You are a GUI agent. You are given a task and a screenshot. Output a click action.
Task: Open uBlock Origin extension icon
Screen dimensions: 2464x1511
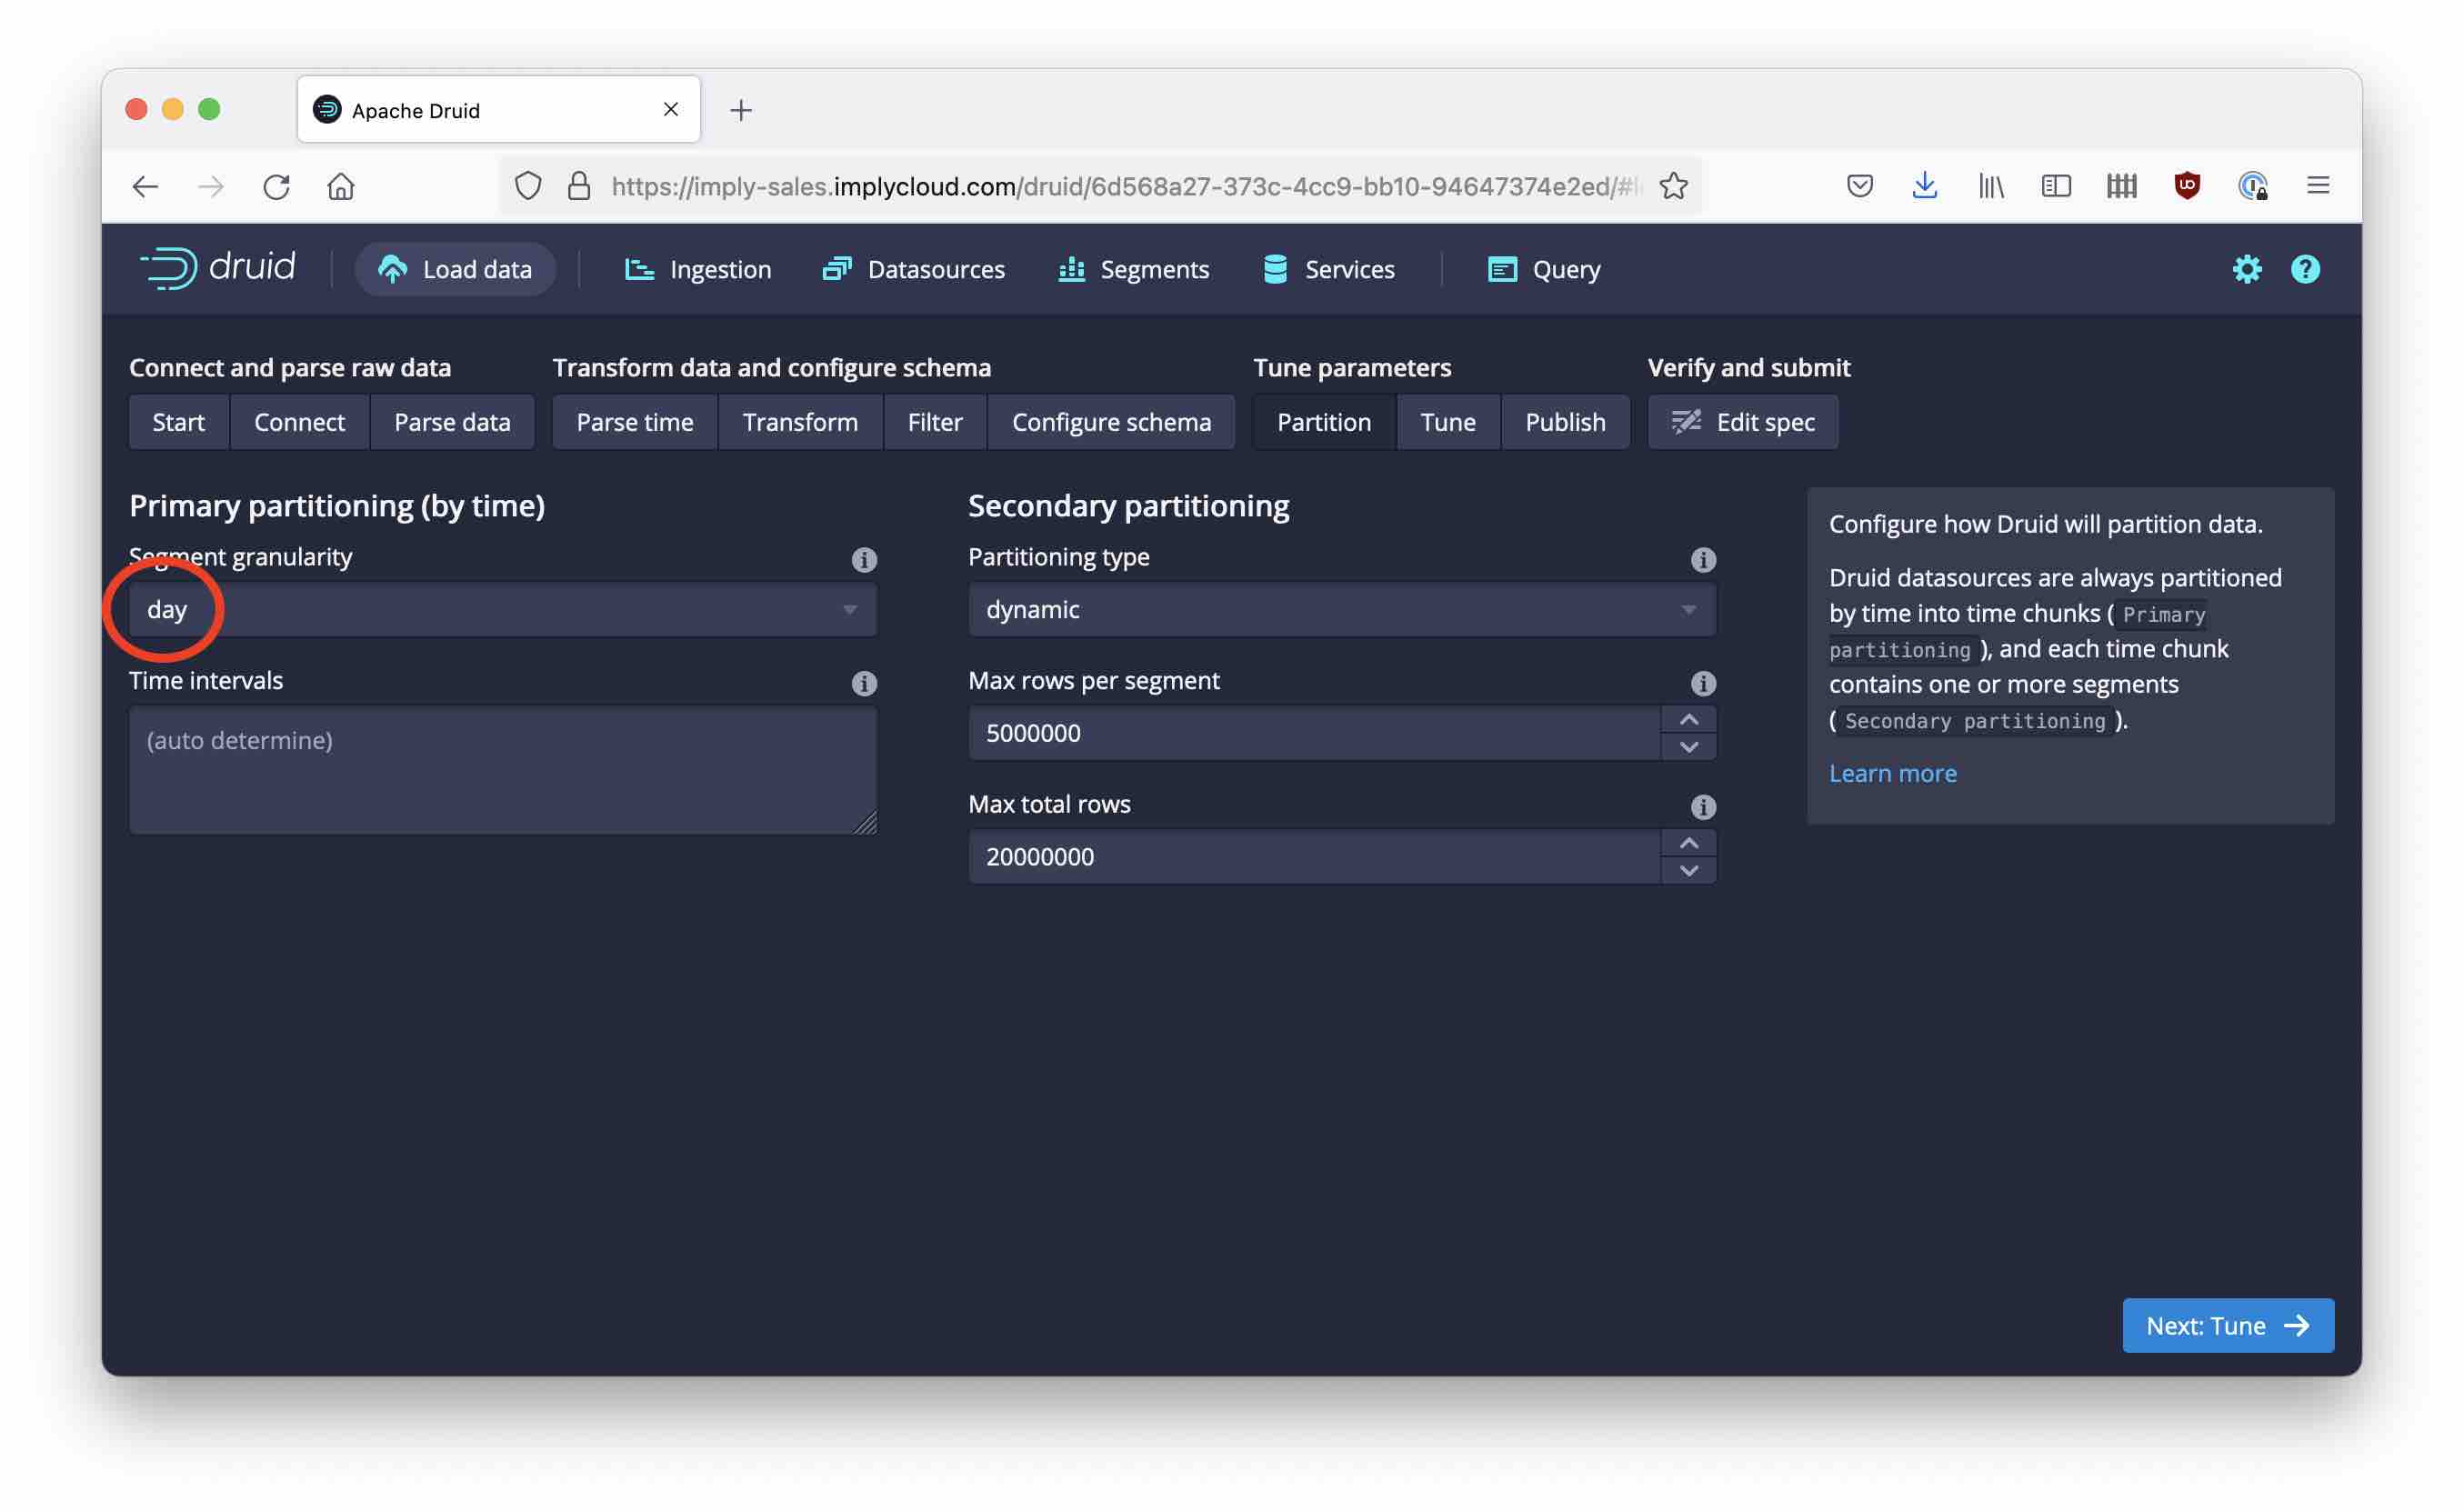click(x=2187, y=186)
